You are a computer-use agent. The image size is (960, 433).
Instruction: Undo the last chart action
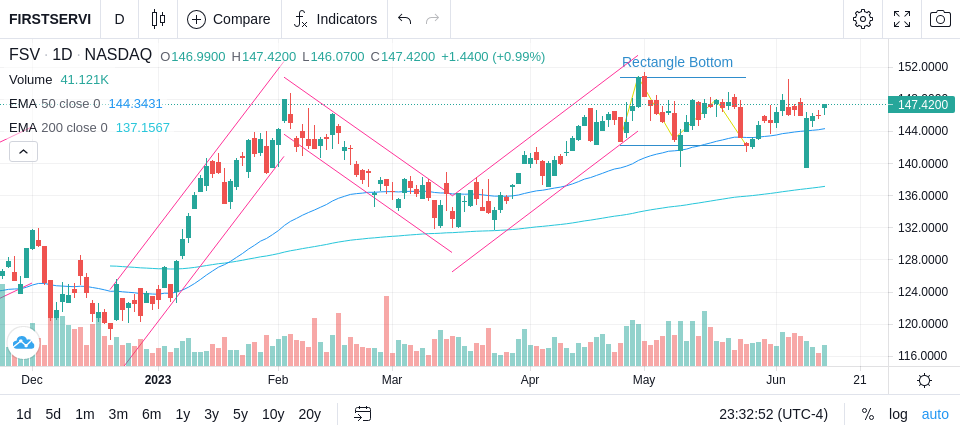coord(404,19)
